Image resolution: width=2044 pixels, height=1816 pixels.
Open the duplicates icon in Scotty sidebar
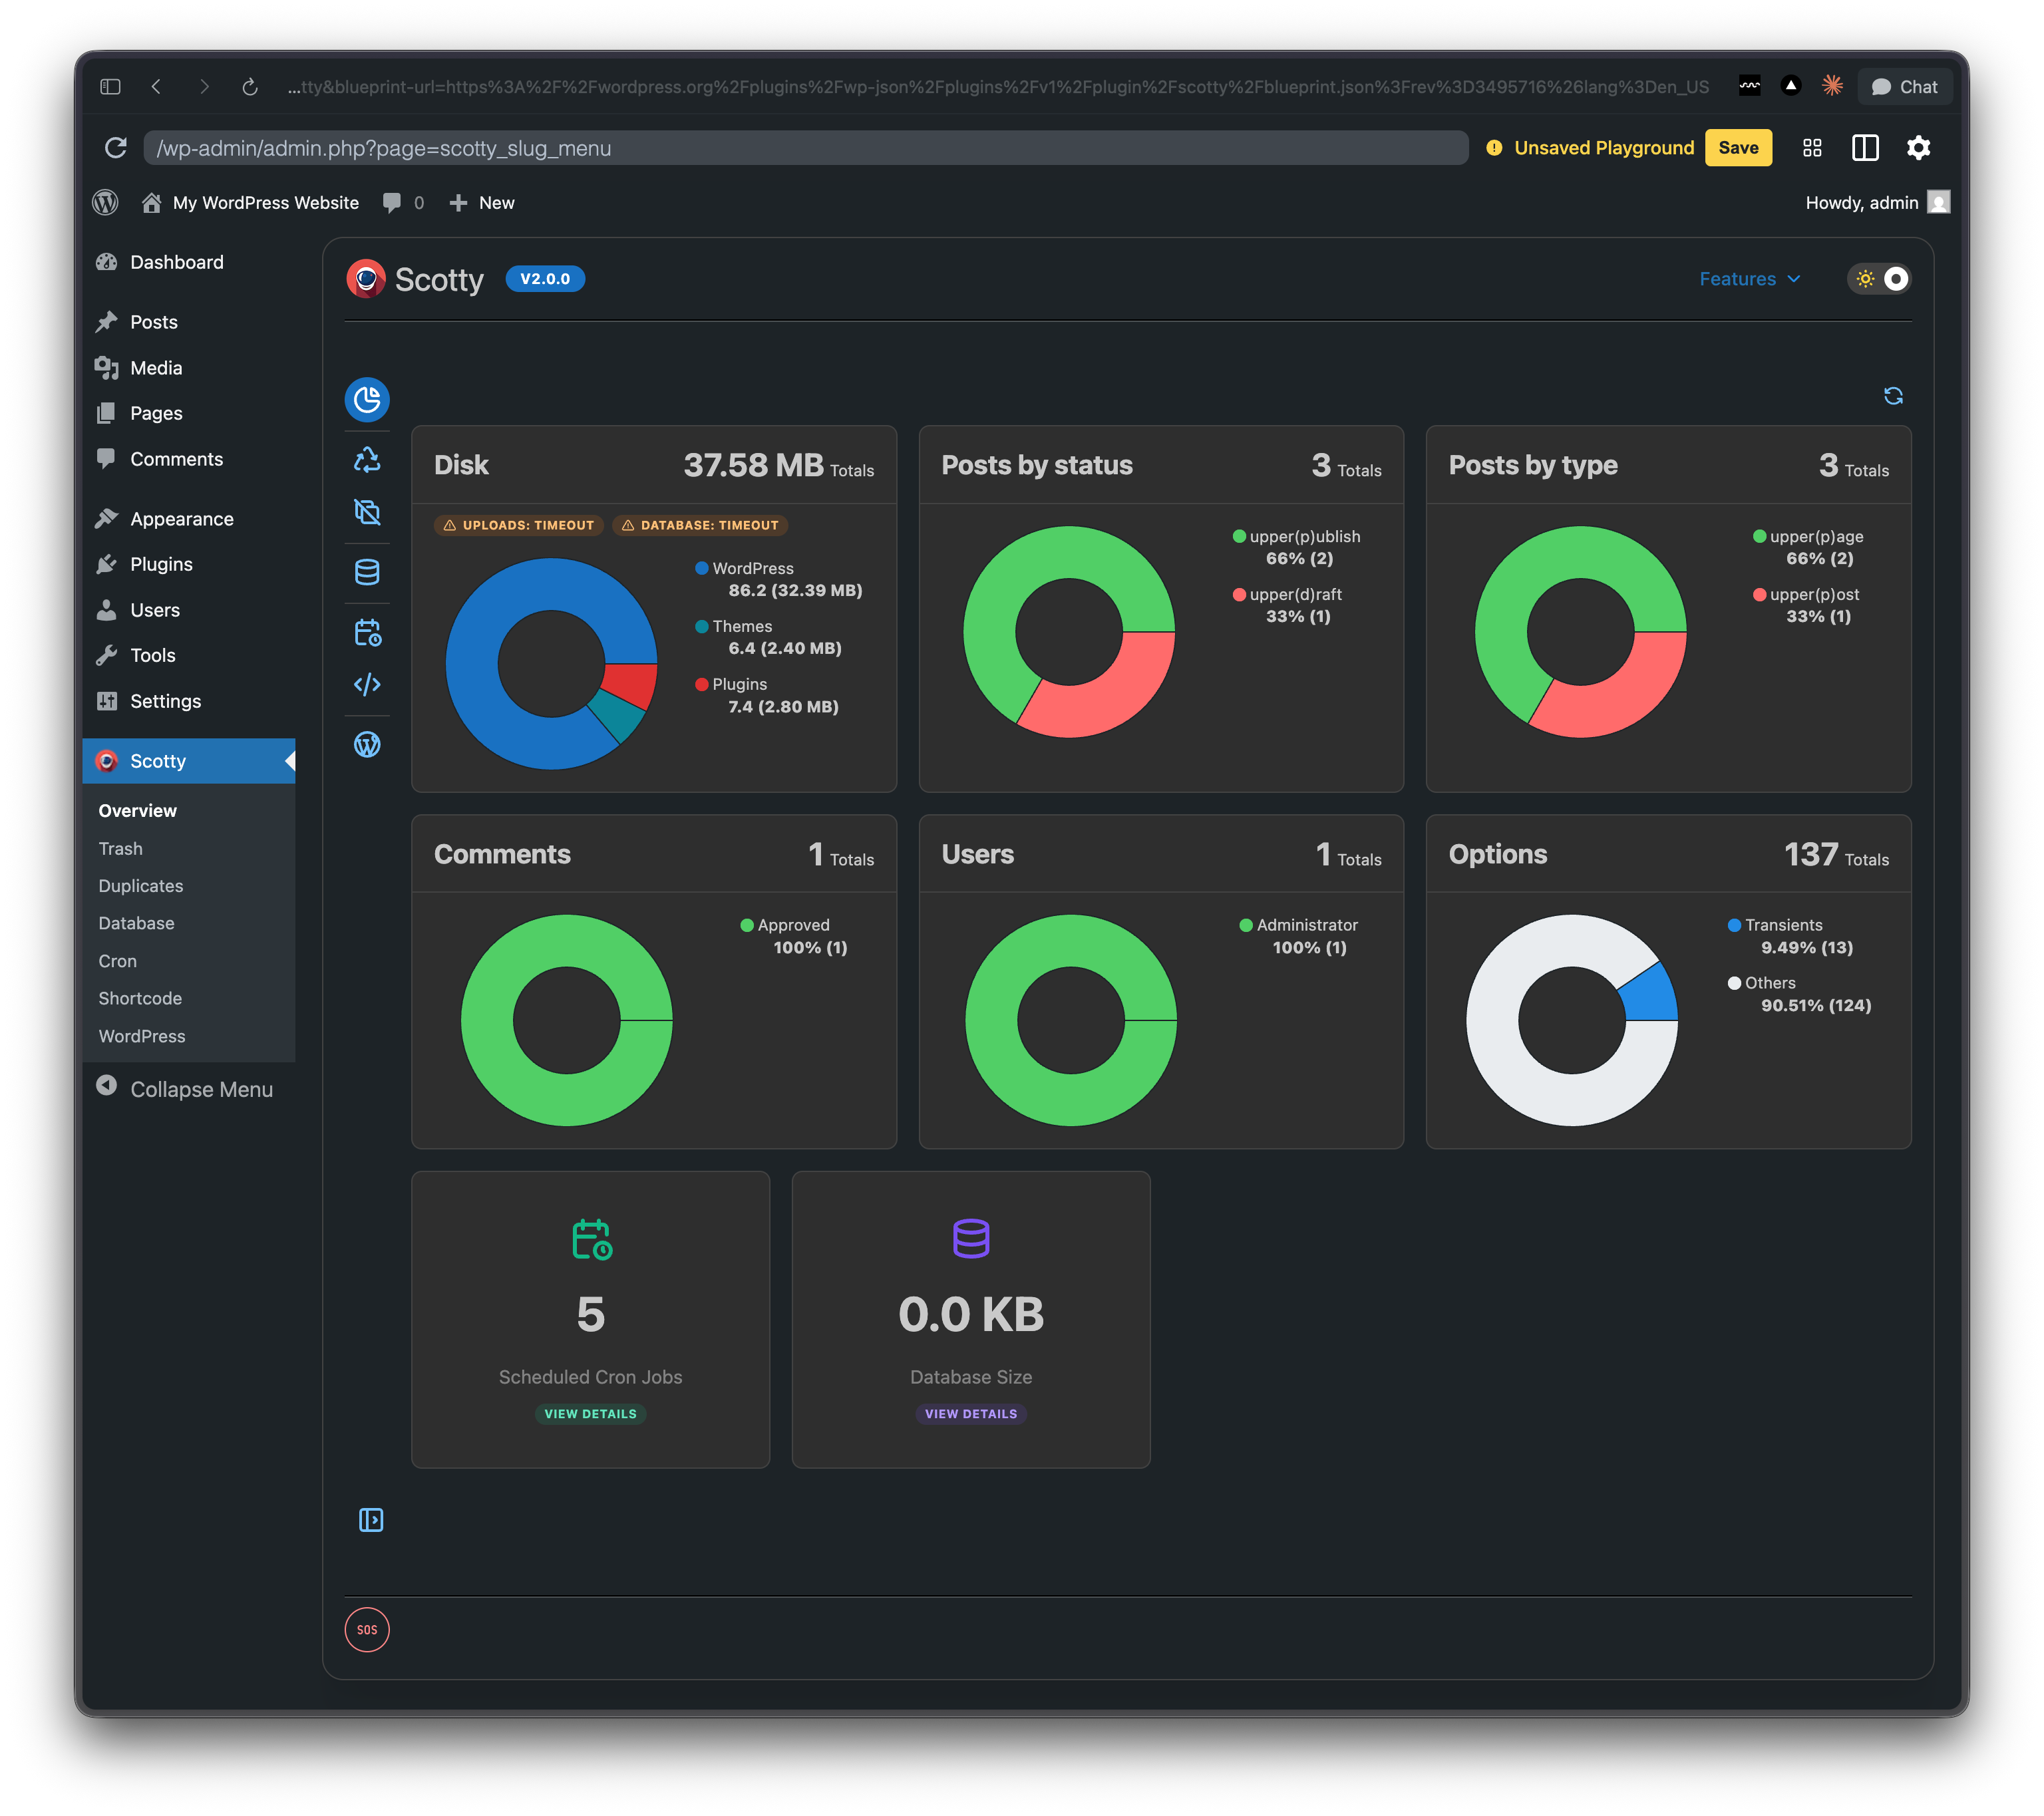click(367, 512)
